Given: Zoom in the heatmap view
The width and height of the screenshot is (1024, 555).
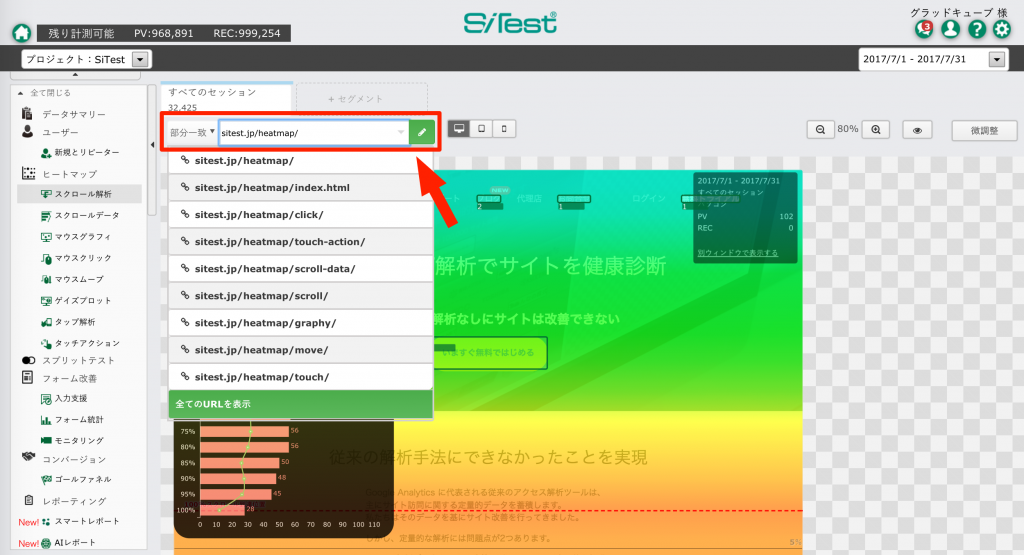Looking at the screenshot, I should (876, 130).
